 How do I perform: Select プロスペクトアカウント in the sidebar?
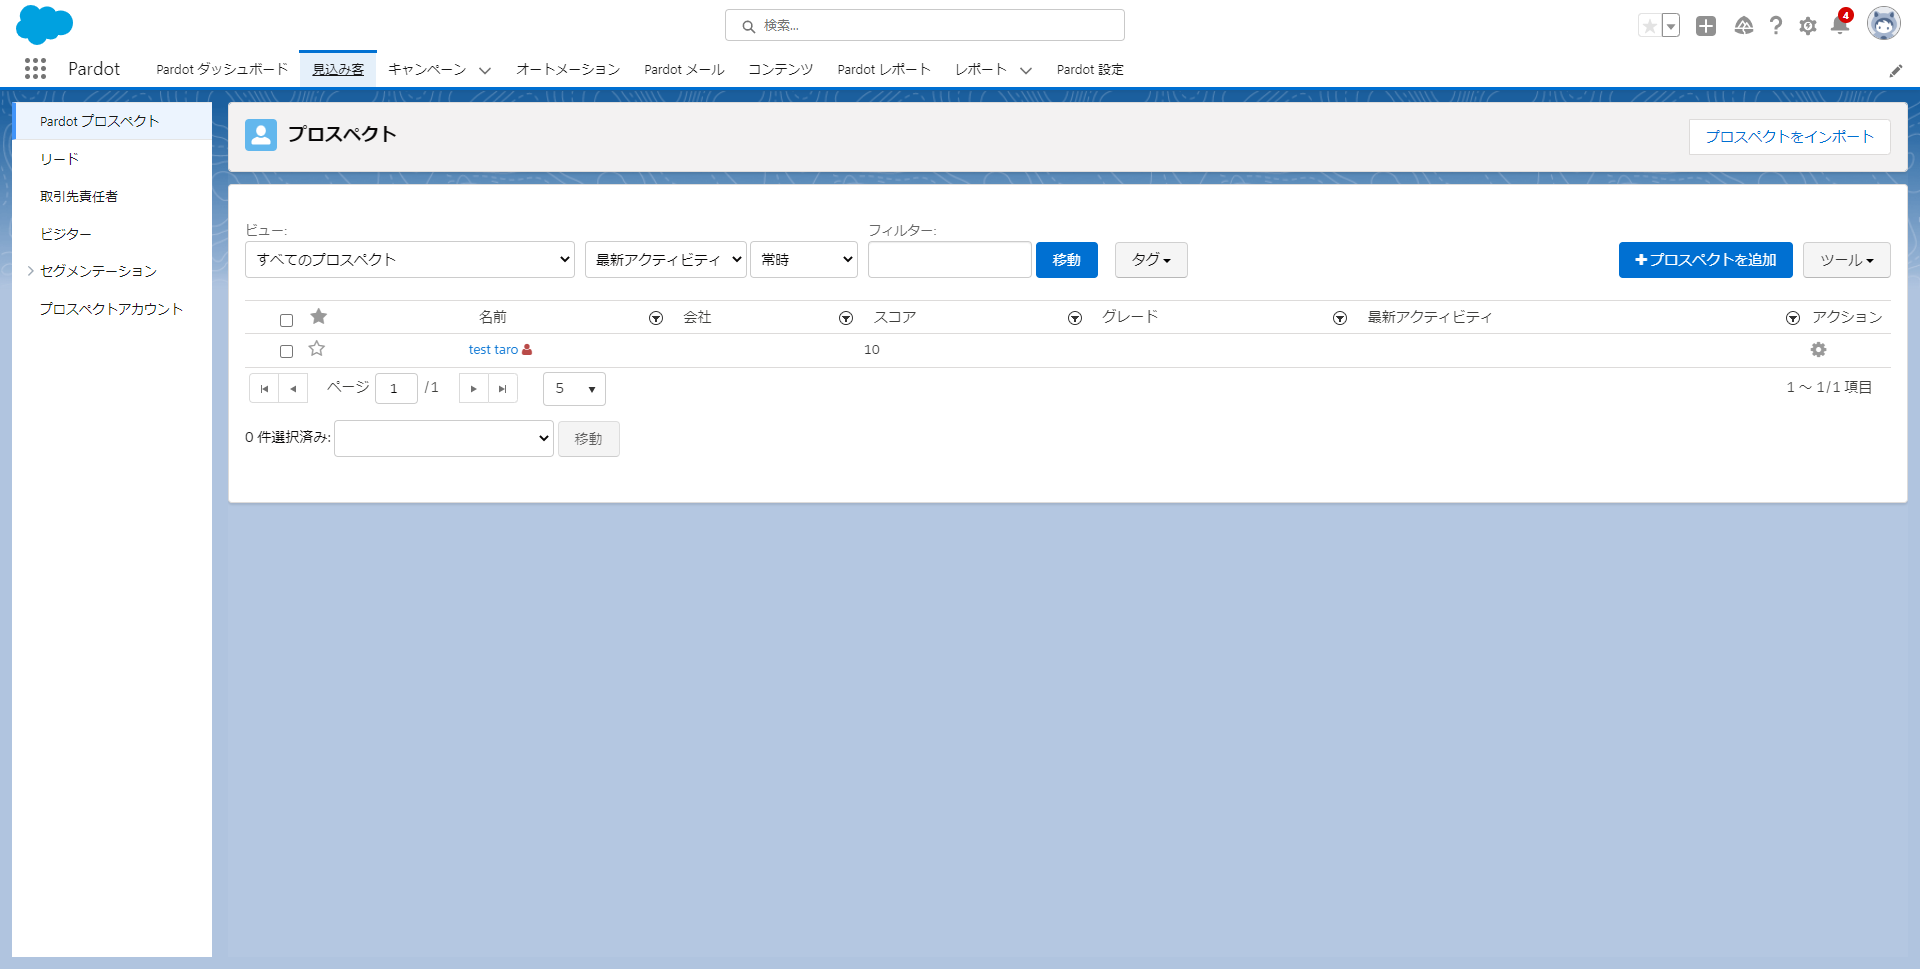click(x=112, y=309)
